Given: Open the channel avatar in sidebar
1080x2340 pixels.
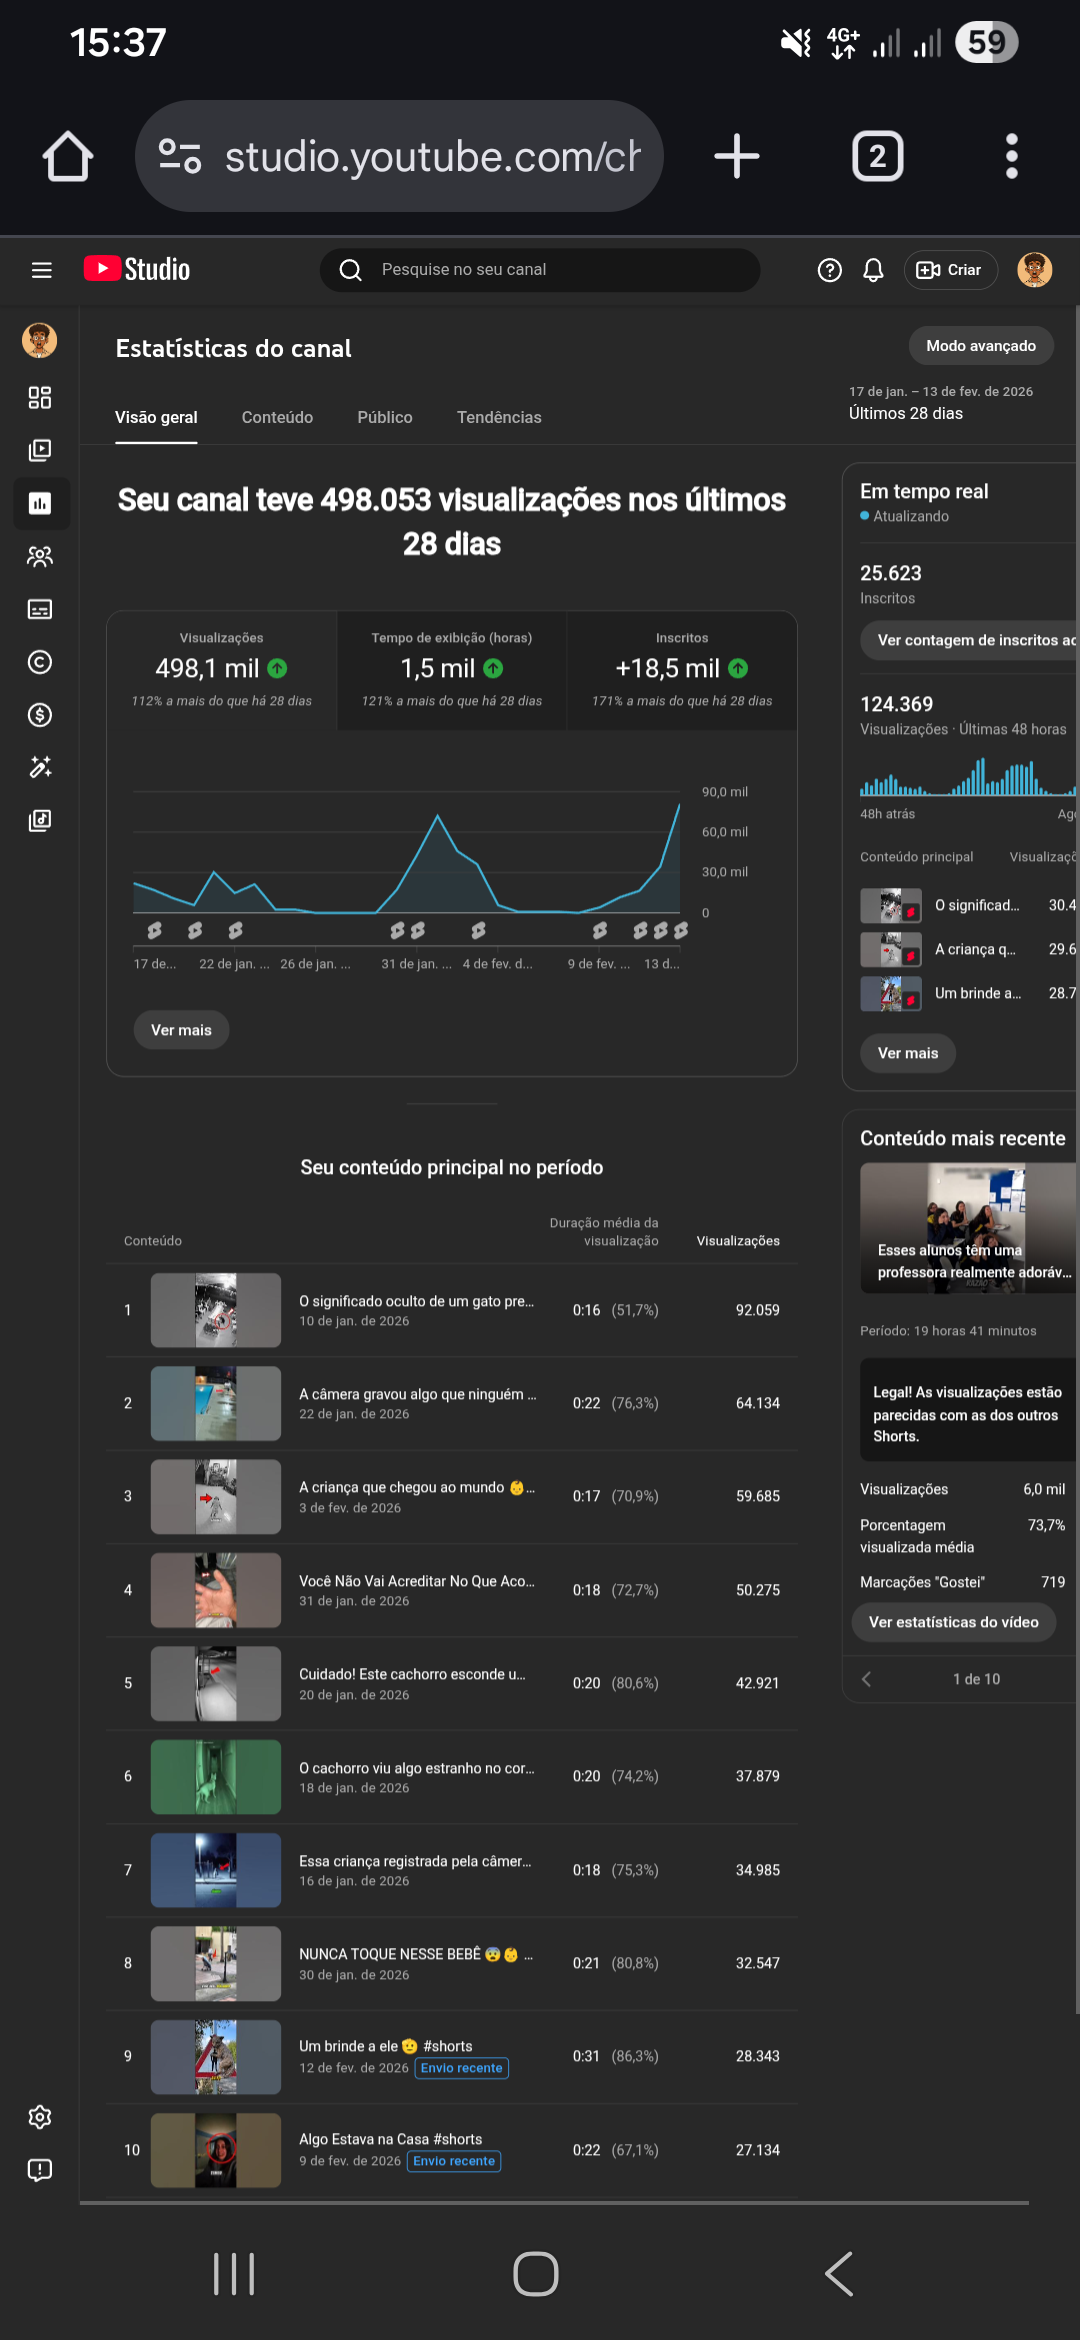Looking at the screenshot, I should pyautogui.click(x=40, y=340).
